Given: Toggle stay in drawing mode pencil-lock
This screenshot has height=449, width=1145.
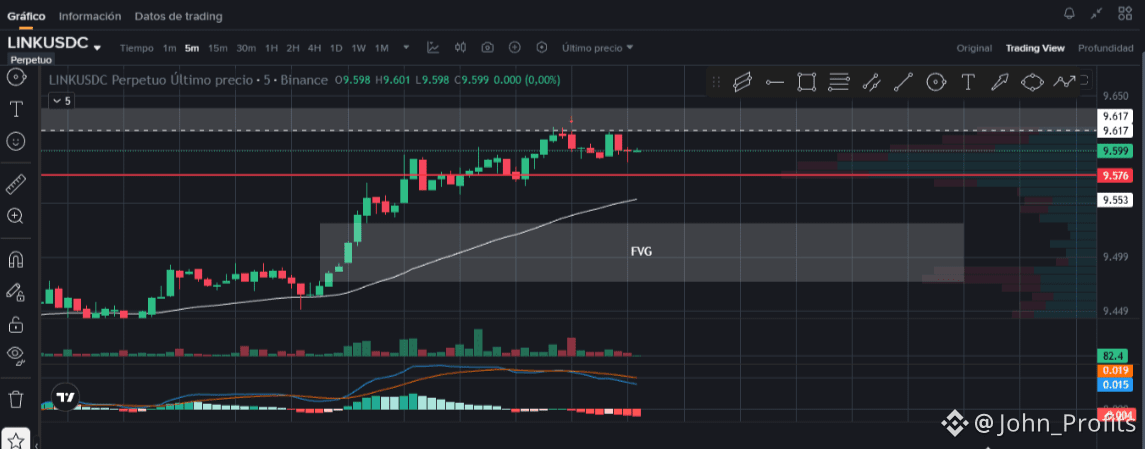Looking at the screenshot, I should tap(16, 291).
